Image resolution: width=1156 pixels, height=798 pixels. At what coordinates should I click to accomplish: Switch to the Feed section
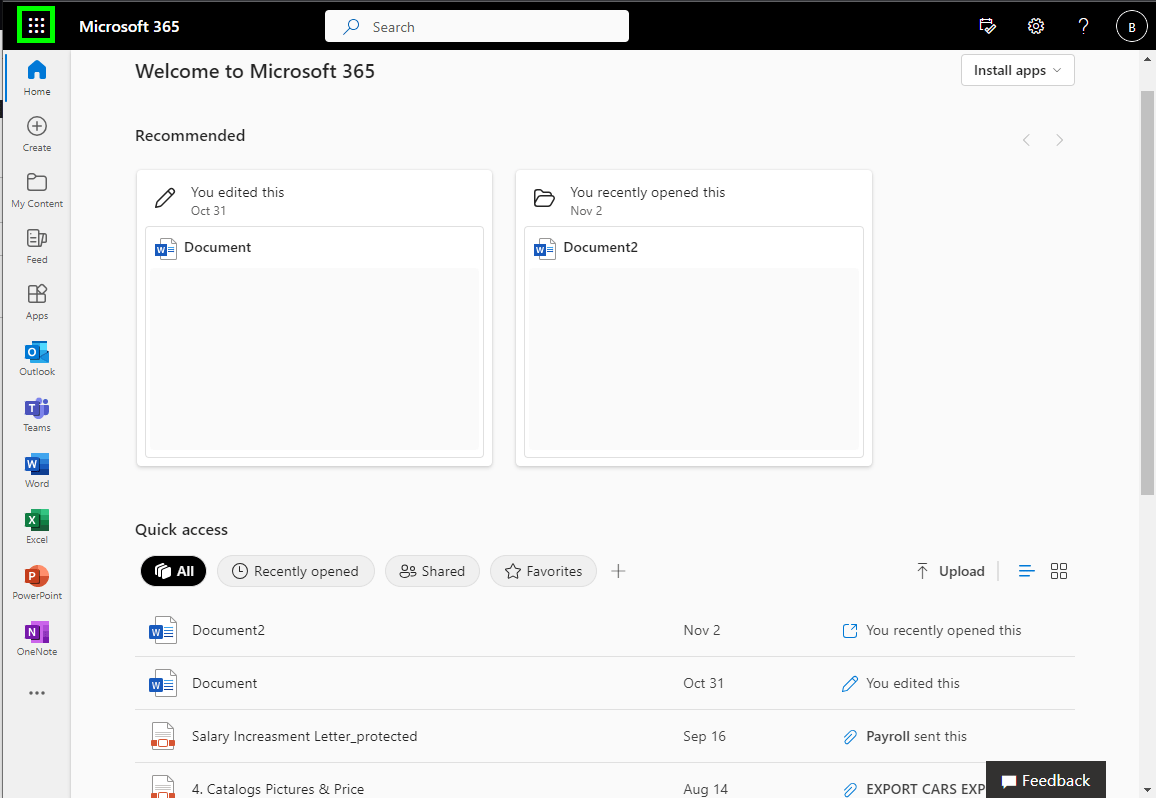(x=36, y=245)
